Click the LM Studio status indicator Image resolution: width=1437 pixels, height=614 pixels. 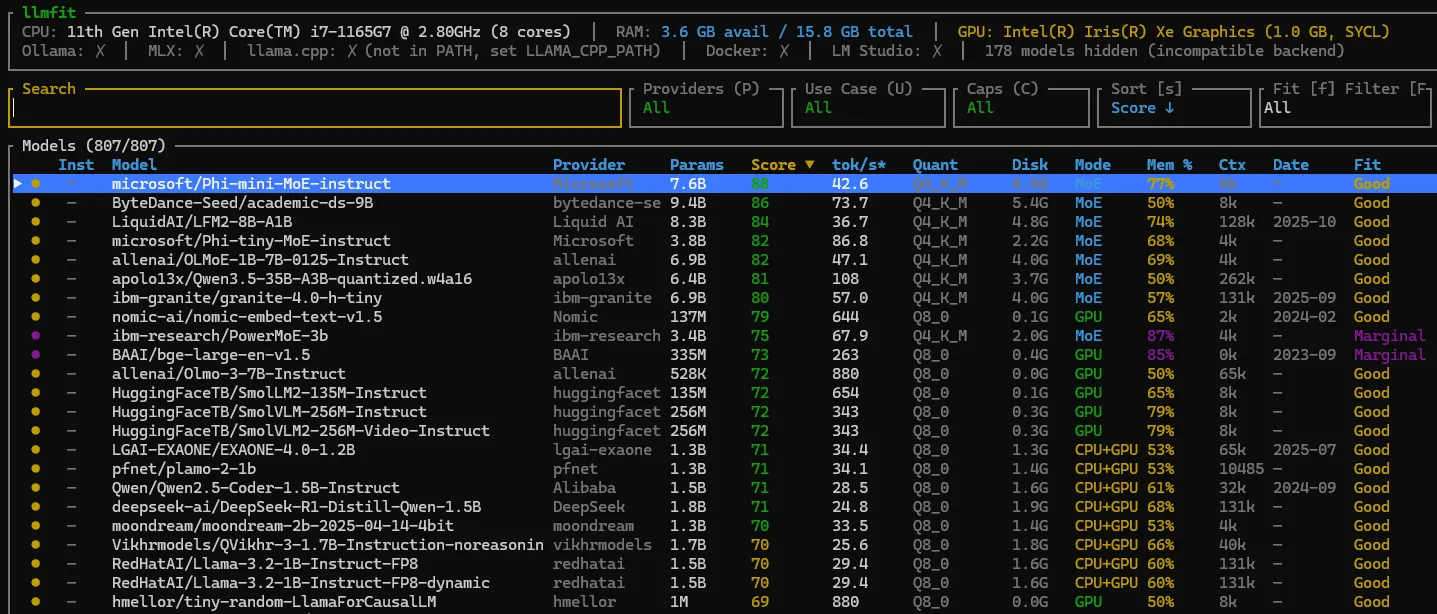tap(887, 51)
